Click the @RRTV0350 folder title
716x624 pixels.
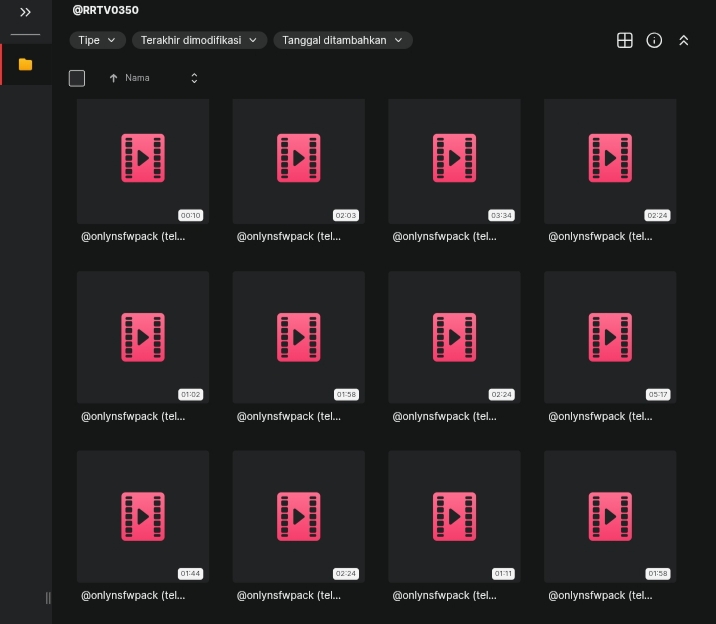pyautogui.click(x=105, y=10)
